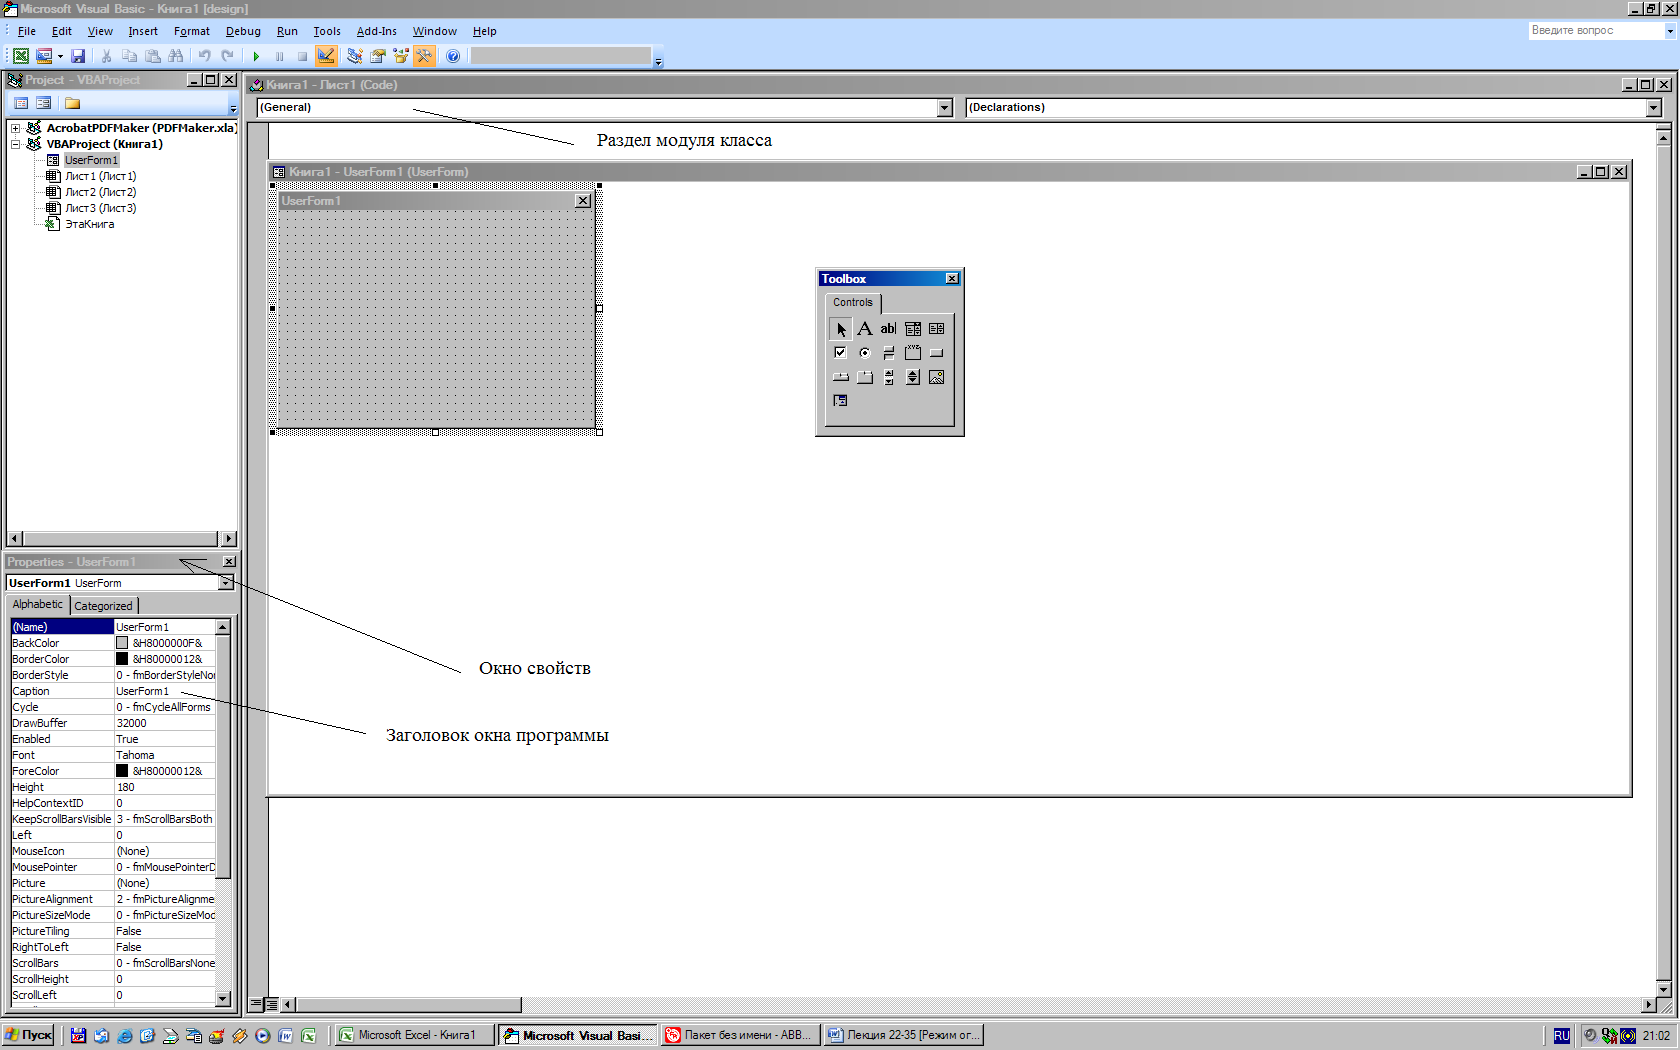Click the ForeColor black swatch value
Screen dimensions: 1680x1050
122,771
